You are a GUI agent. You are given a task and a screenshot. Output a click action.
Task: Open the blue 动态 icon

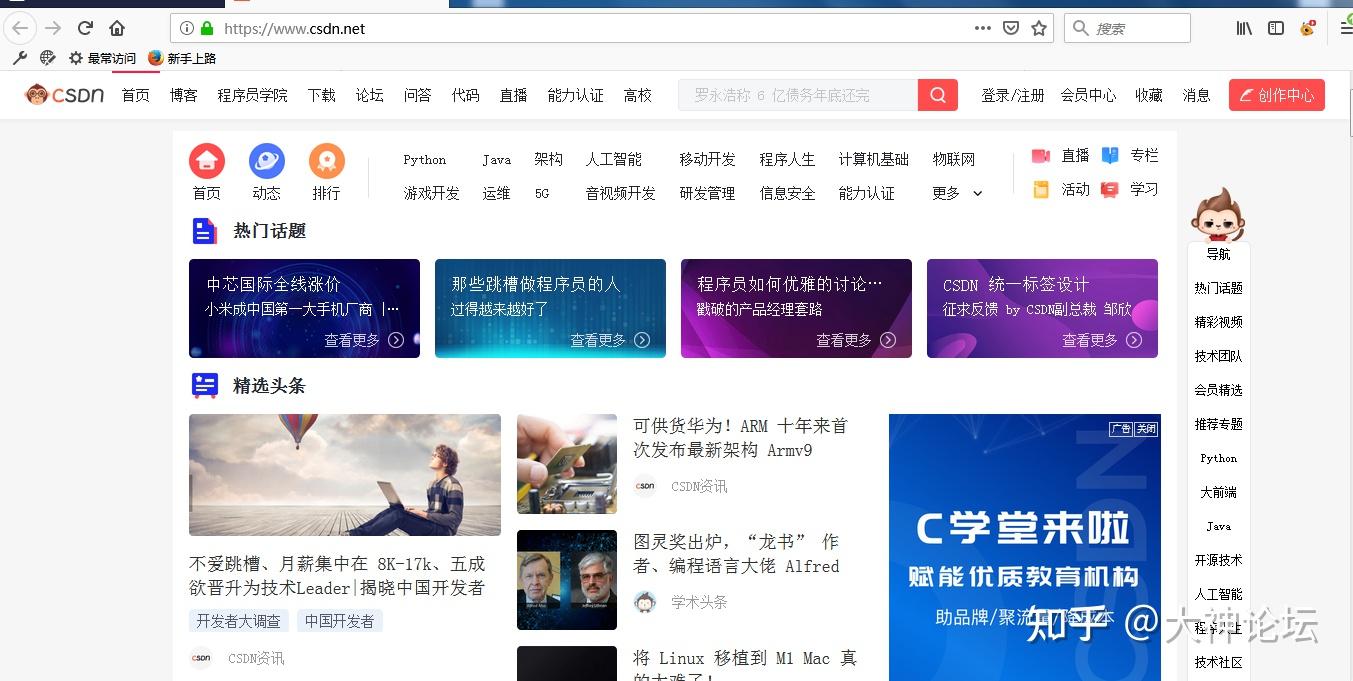click(267, 161)
